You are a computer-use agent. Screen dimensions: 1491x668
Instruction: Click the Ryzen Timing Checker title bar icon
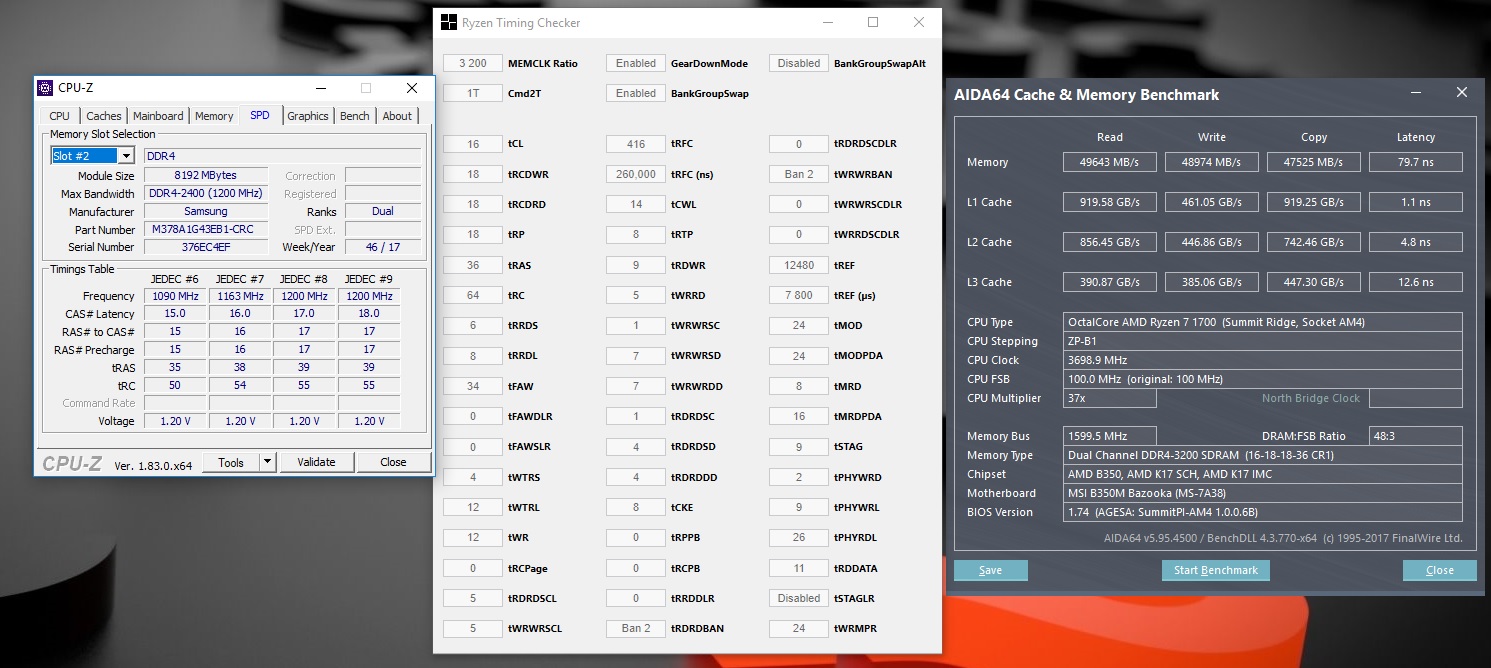[449, 22]
